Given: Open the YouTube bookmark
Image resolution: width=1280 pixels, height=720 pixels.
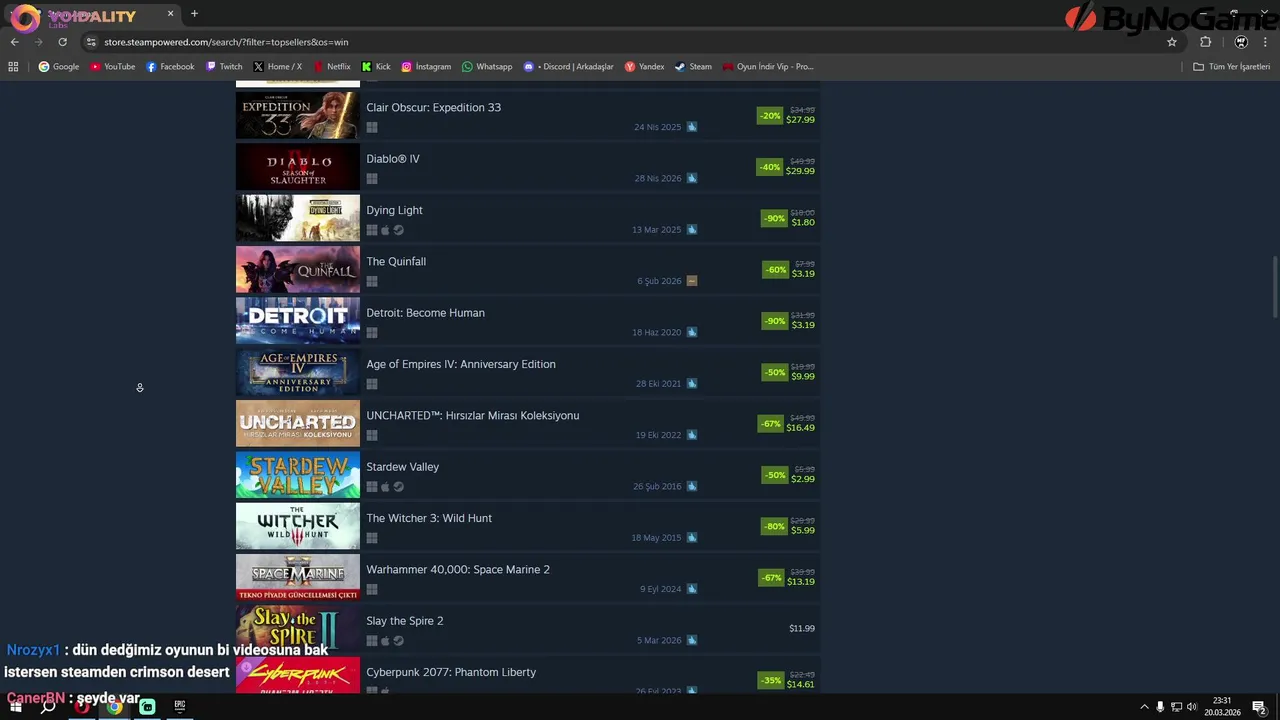Looking at the screenshot, I should [x=113, y=67].
